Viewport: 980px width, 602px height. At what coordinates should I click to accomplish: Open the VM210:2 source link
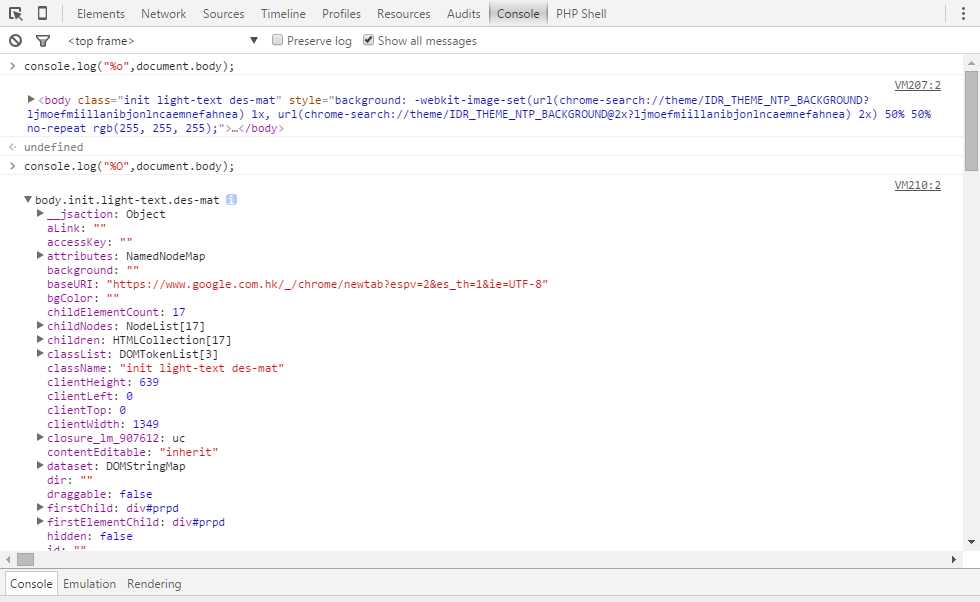point(917,185)
